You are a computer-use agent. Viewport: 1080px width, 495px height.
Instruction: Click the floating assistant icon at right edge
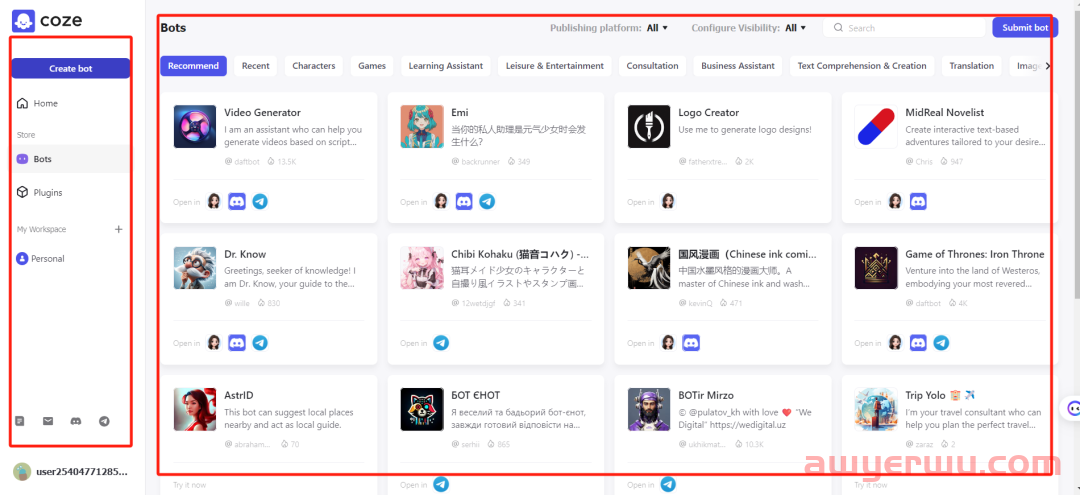point(1072,408)
